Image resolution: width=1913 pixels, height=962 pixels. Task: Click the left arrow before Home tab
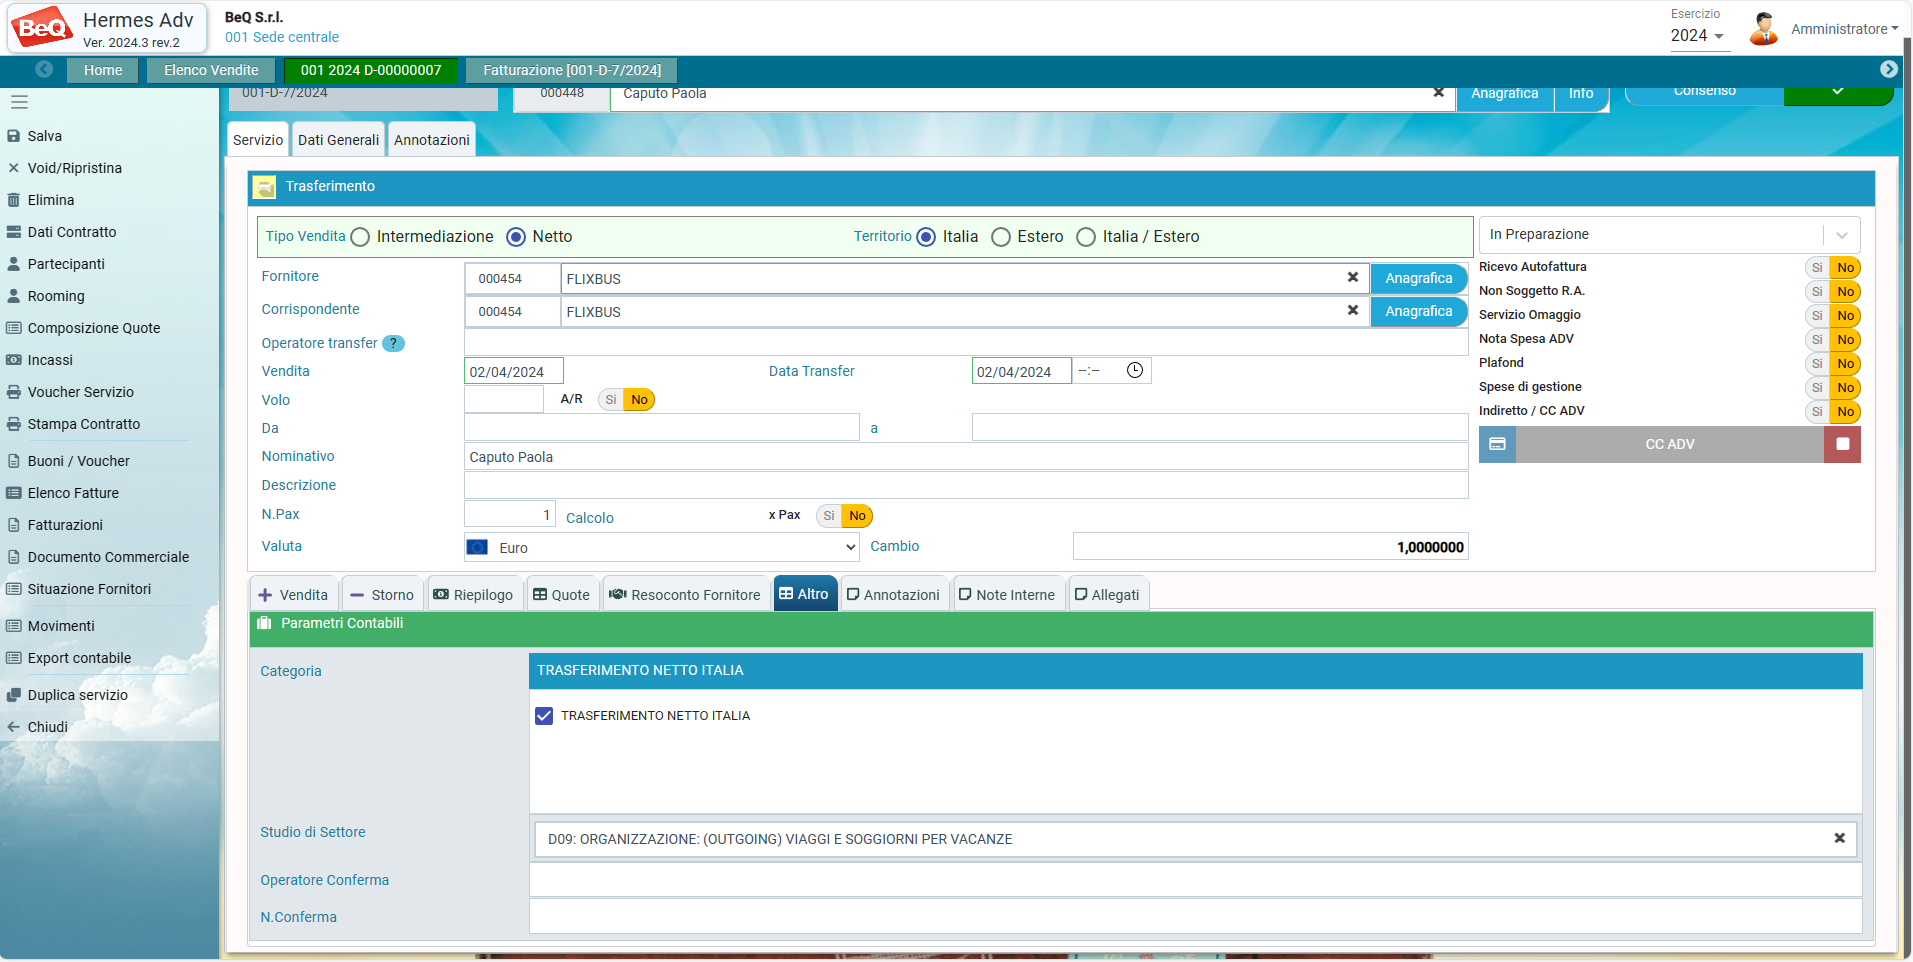point(44,69)
